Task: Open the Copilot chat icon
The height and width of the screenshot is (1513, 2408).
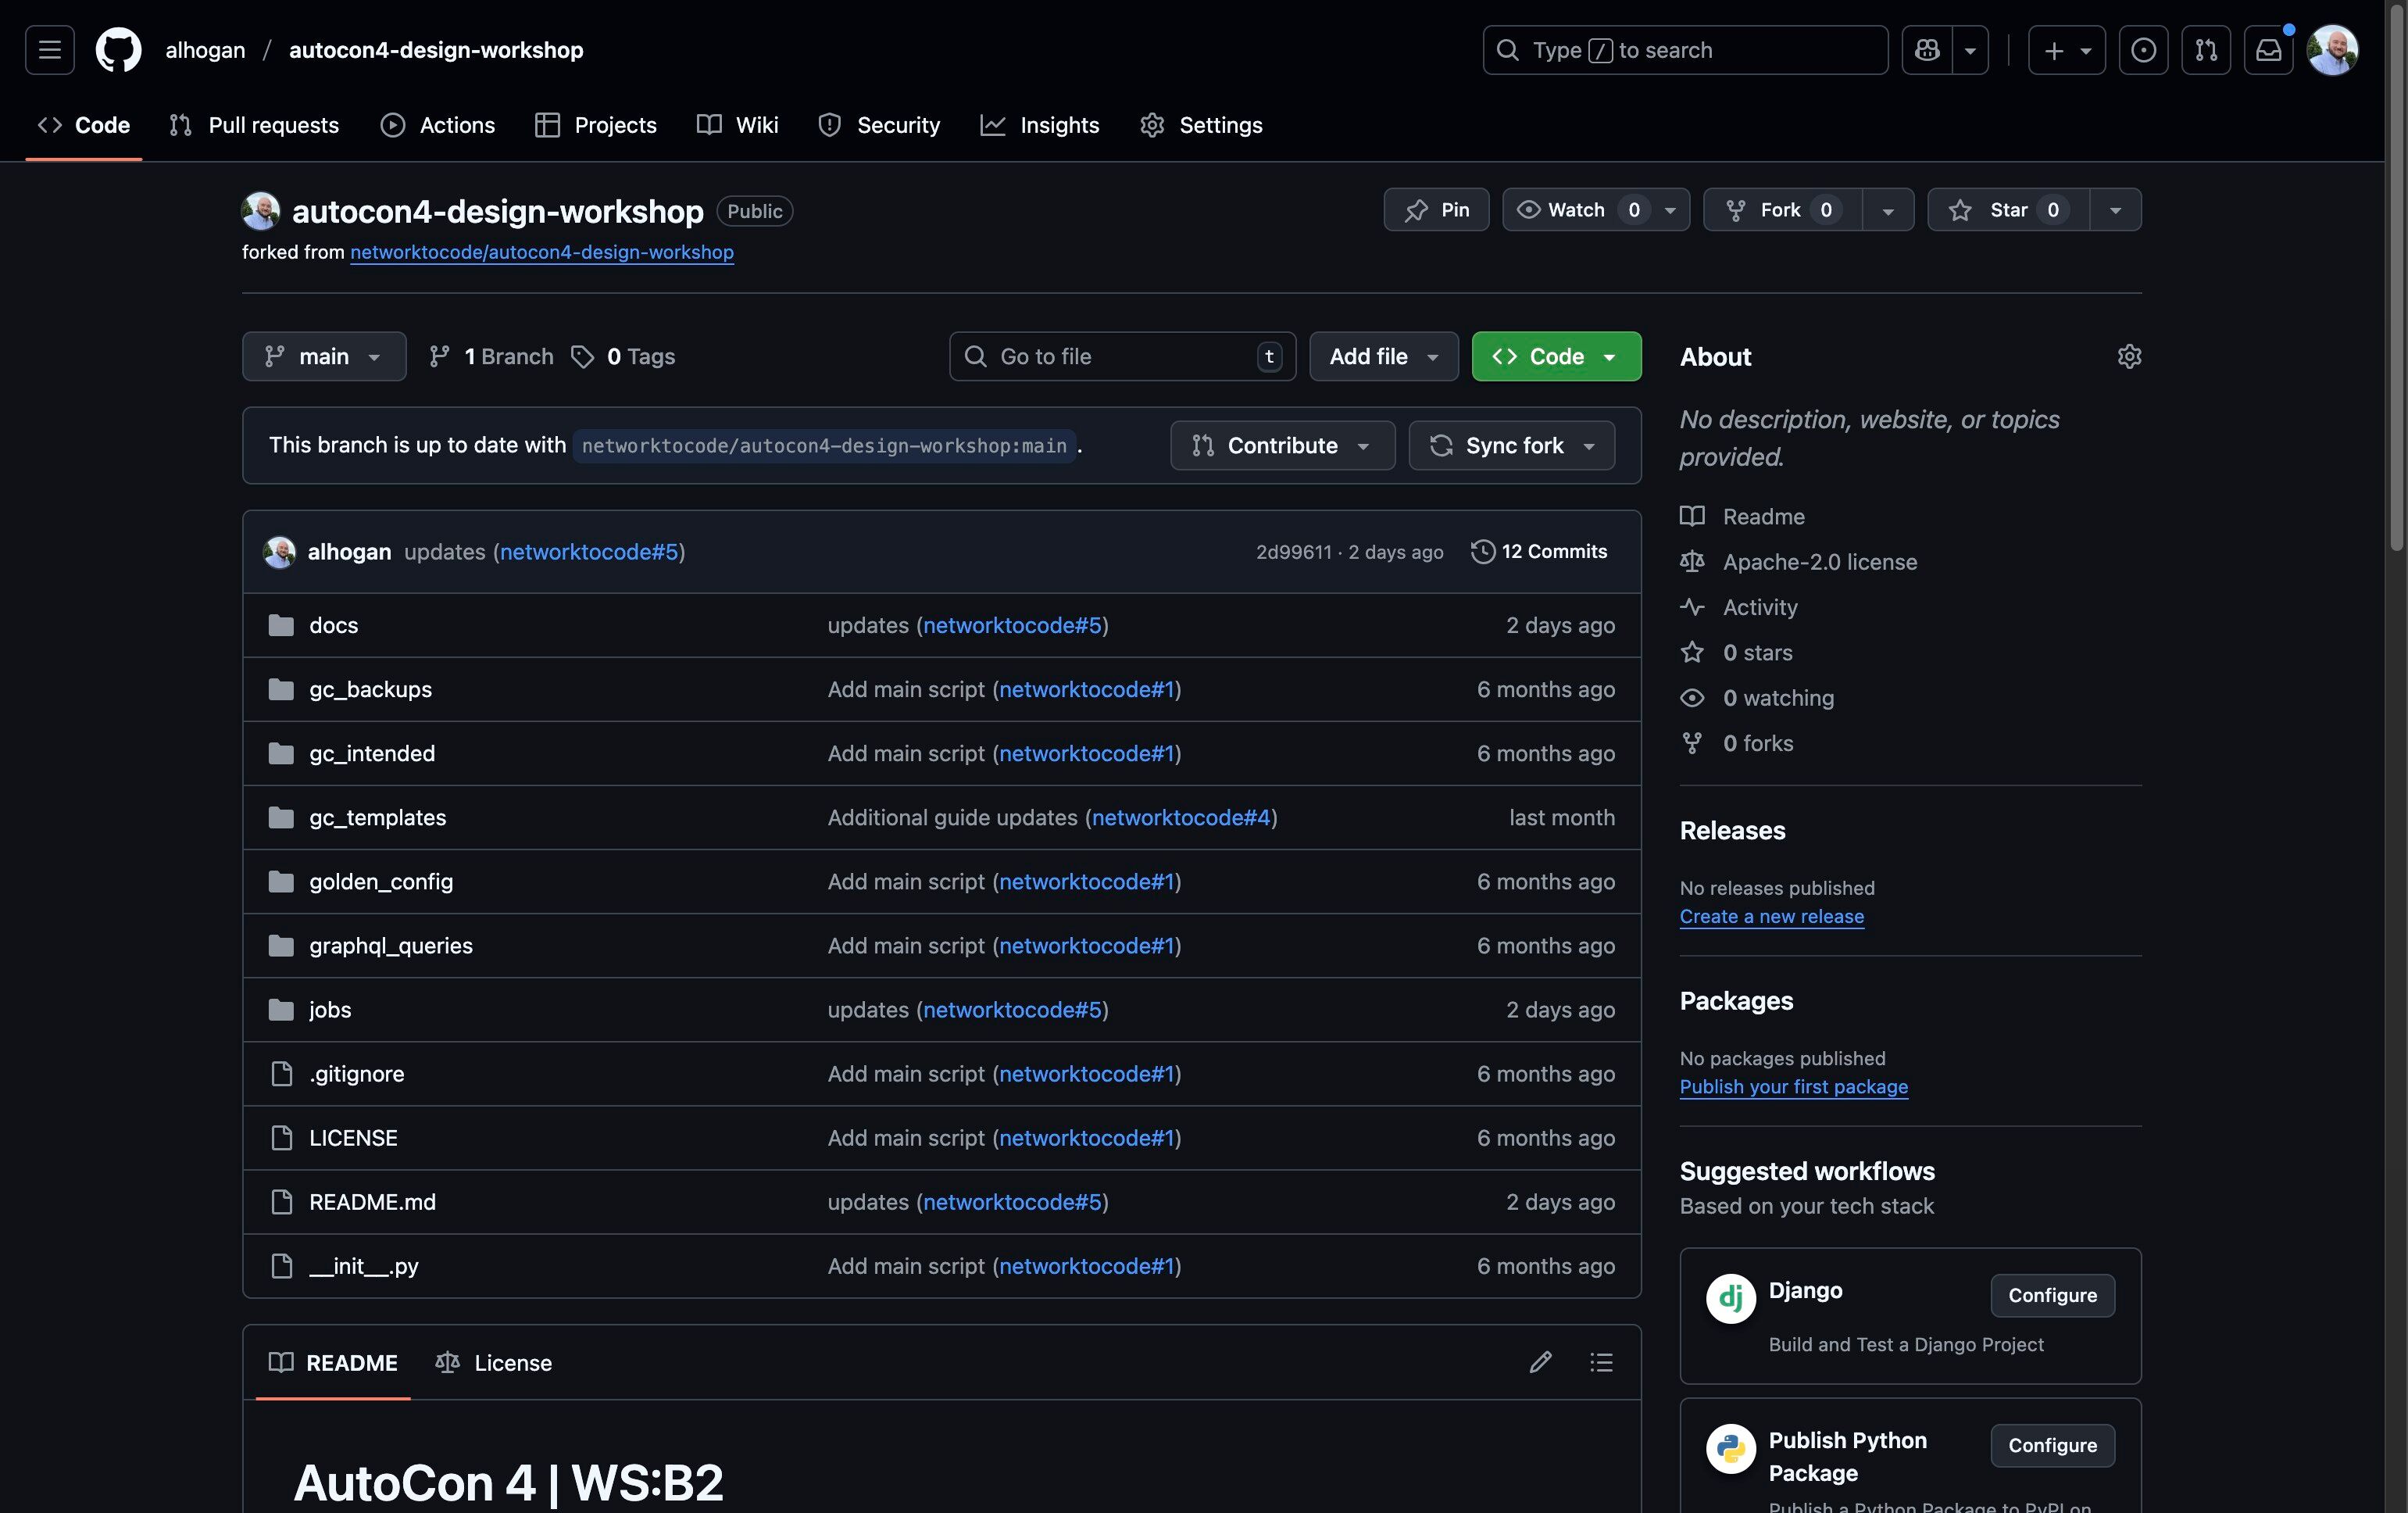Action: point(1927,50)
